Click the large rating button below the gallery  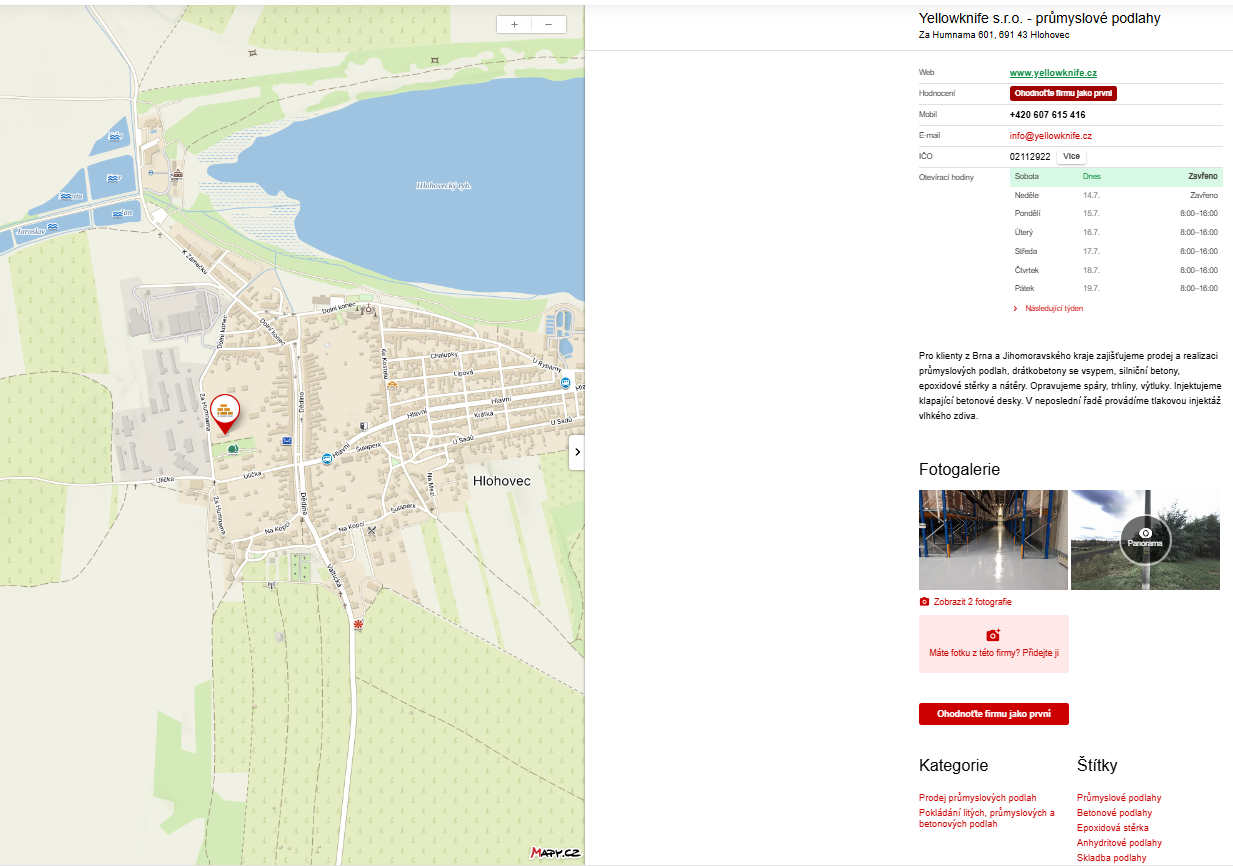pyautogui.click(x=994, y=714)
